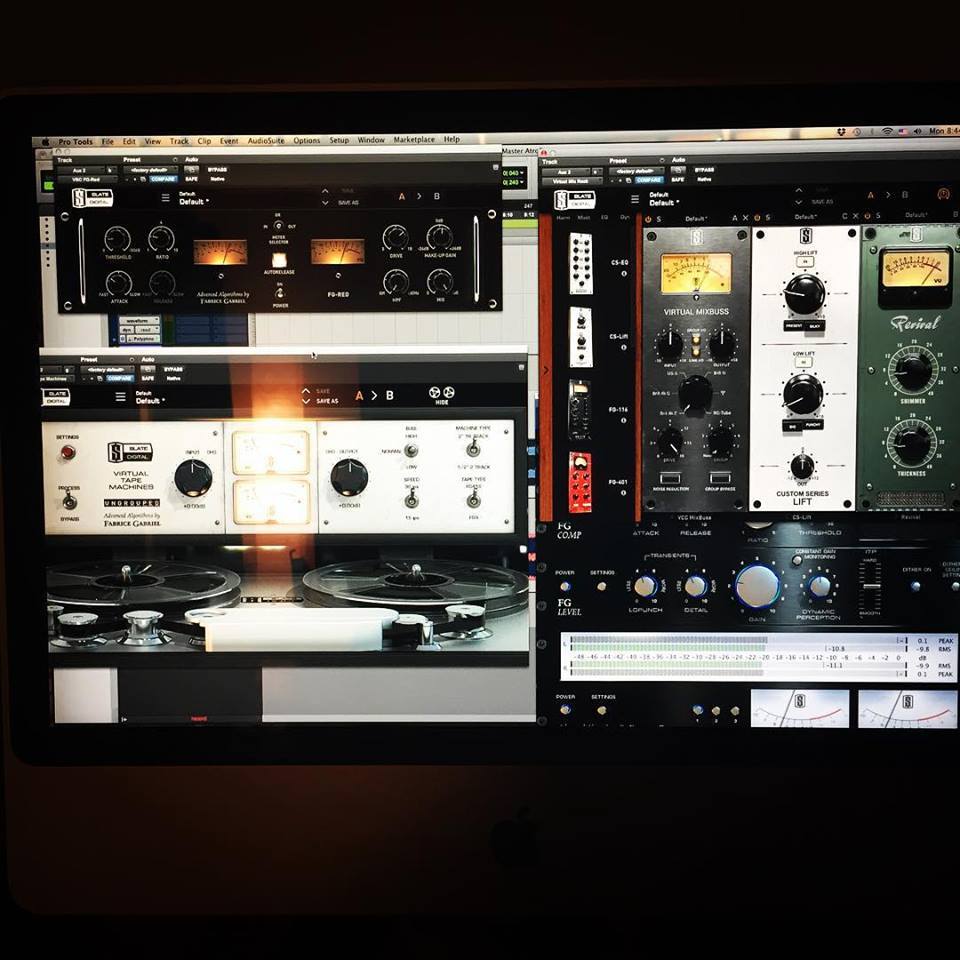Pick the FG-116 module thumbnail in browser
Image resolution: width=960 pixels, height=960 pixels.
[579, 410]
